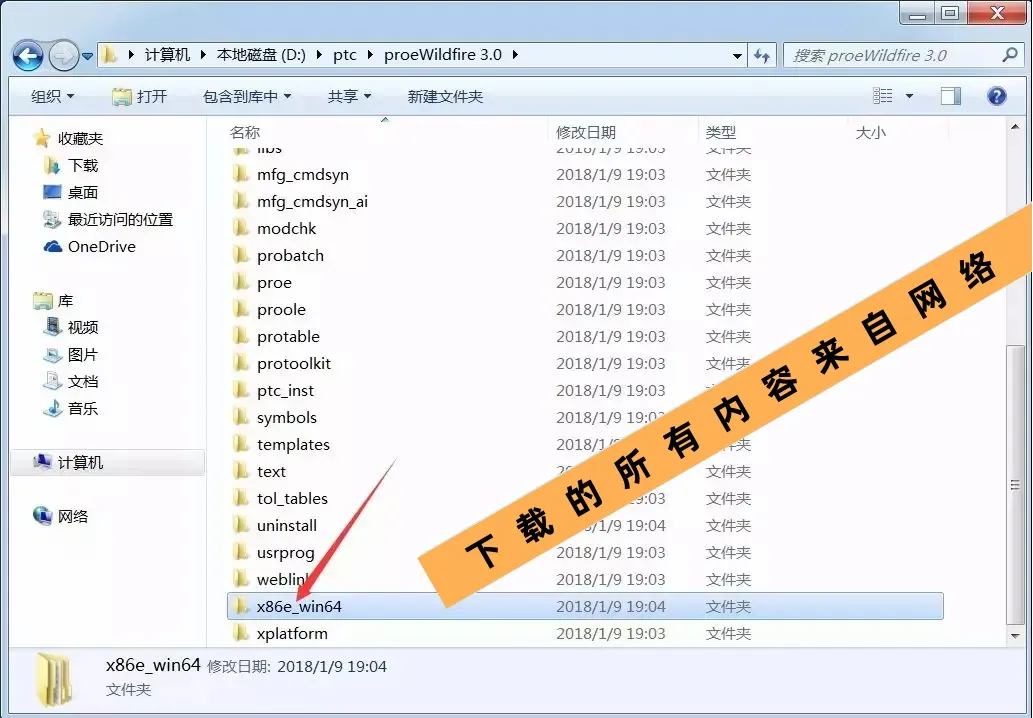The height and width of the screenshot is (718, 1033).
Task: Sort by 修改日期 column header
Action: (x=586, y=132)
